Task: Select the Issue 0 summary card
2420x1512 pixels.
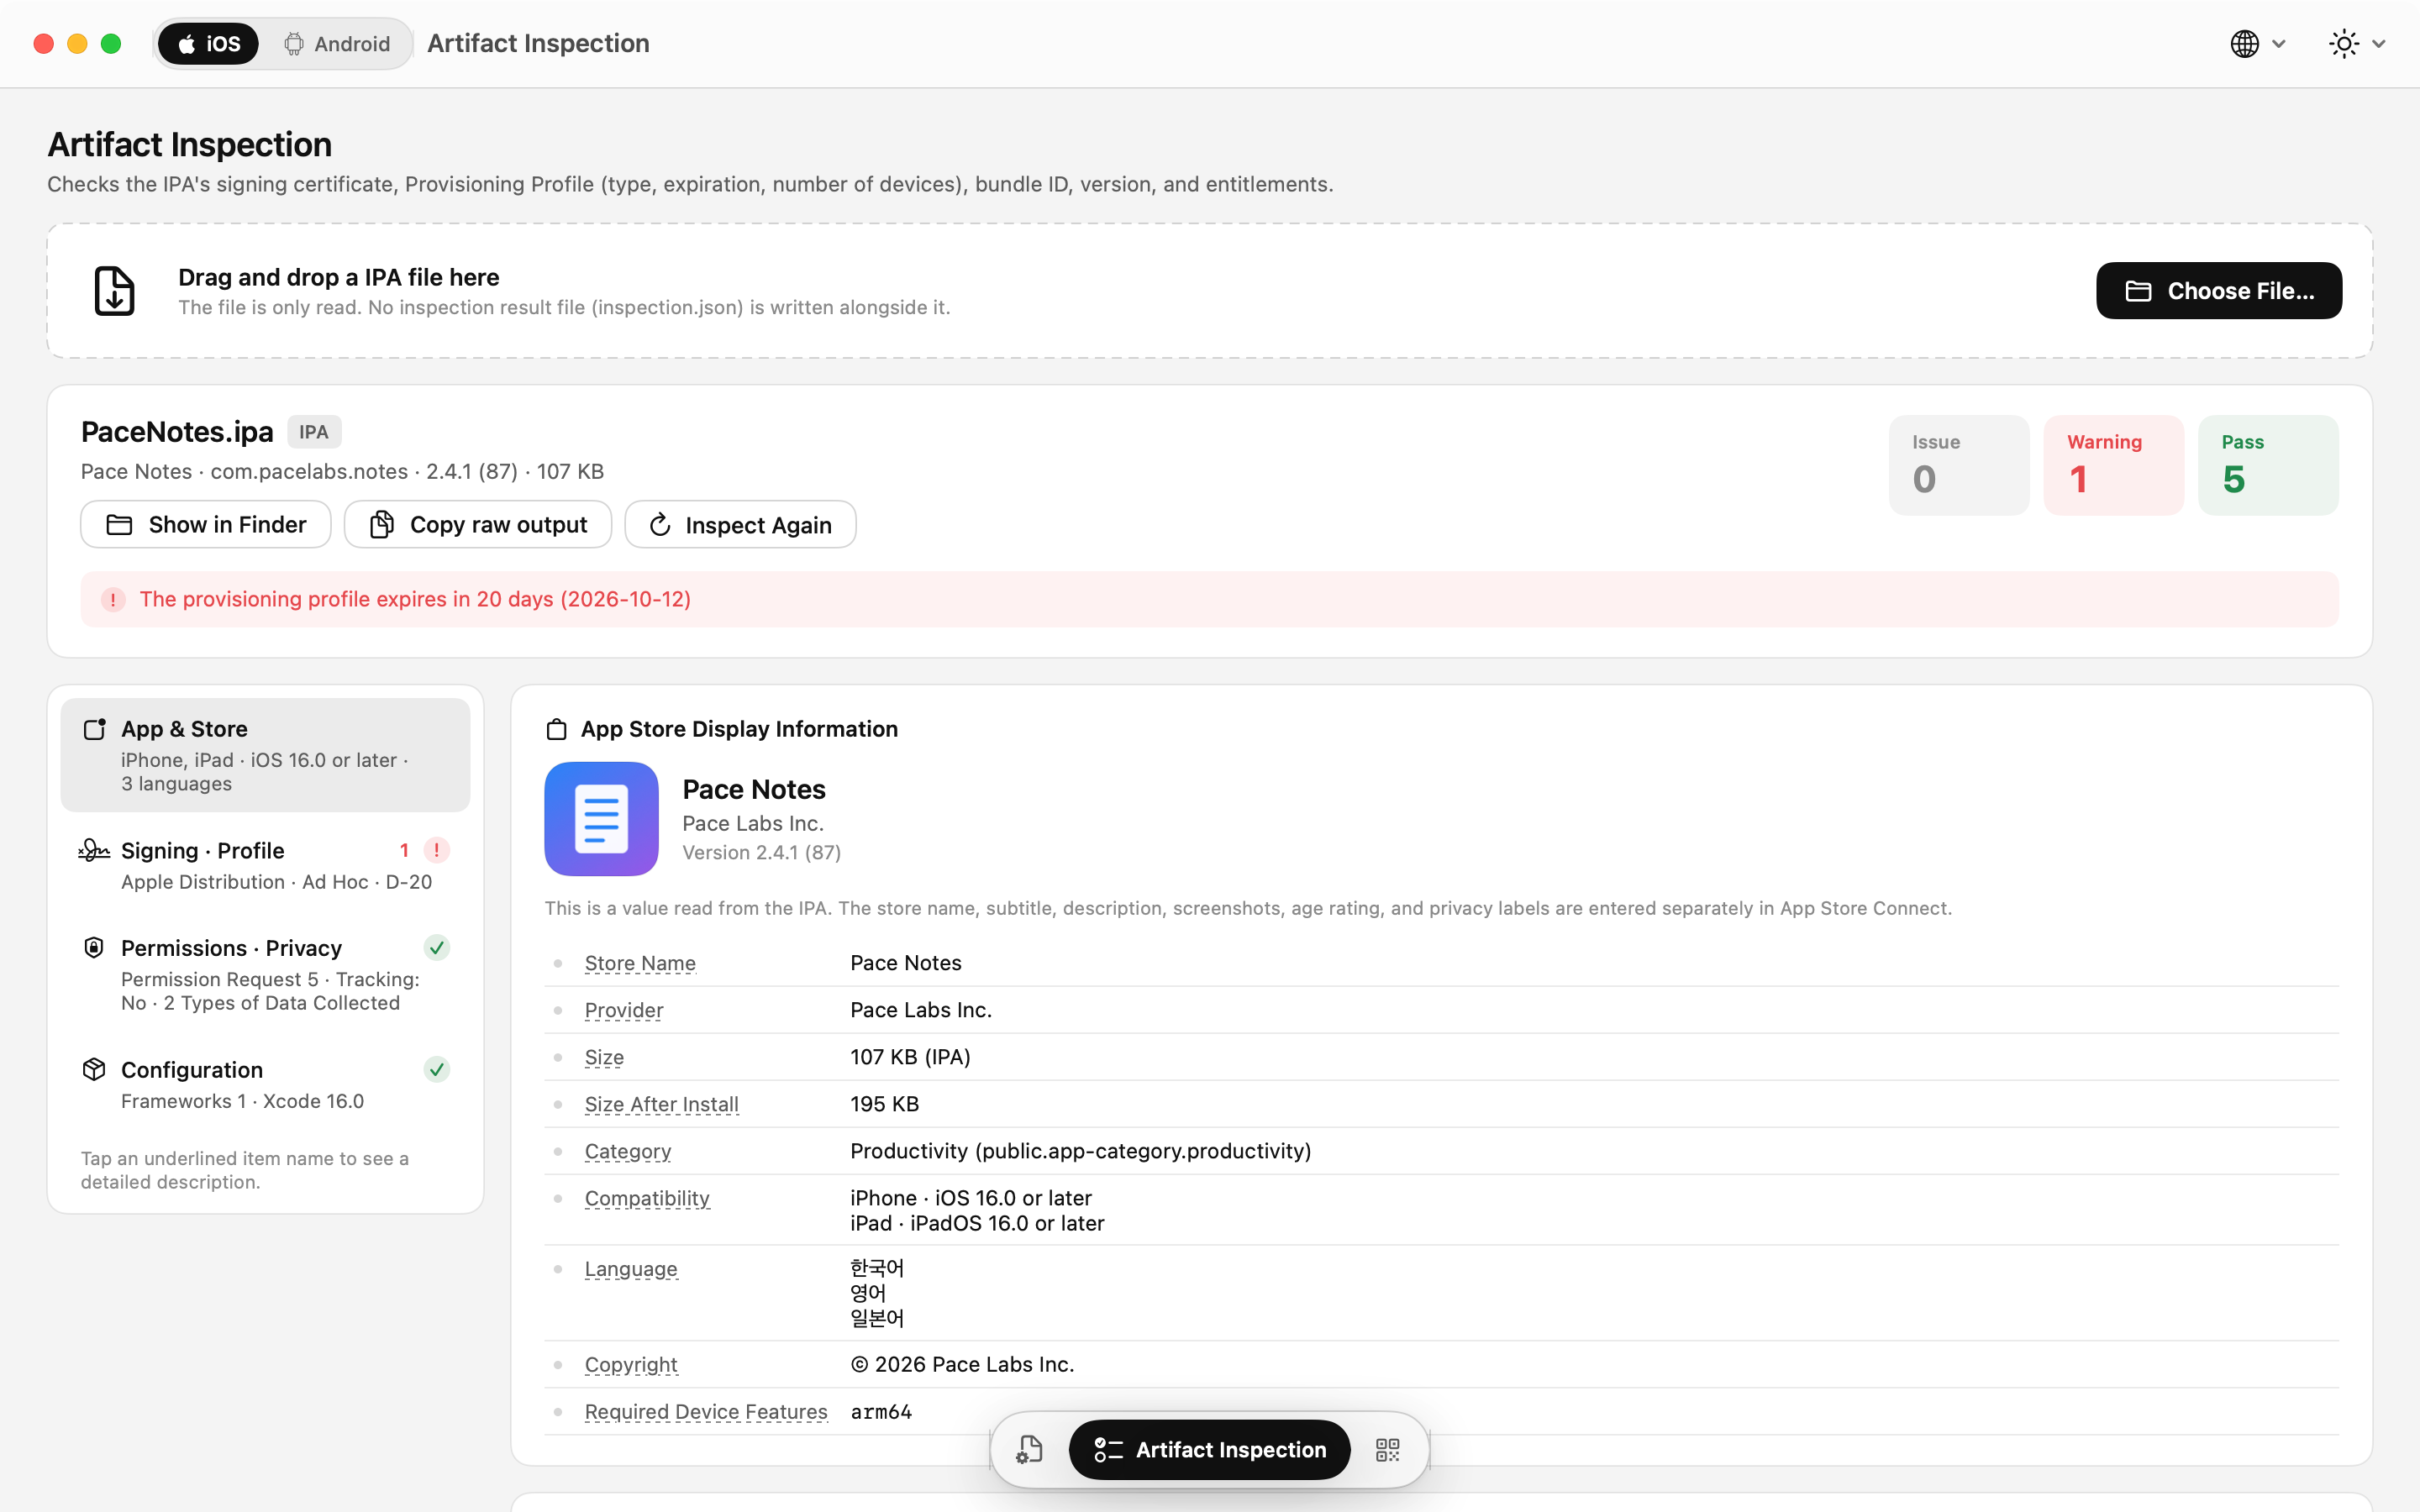Action: (1958, 465)
